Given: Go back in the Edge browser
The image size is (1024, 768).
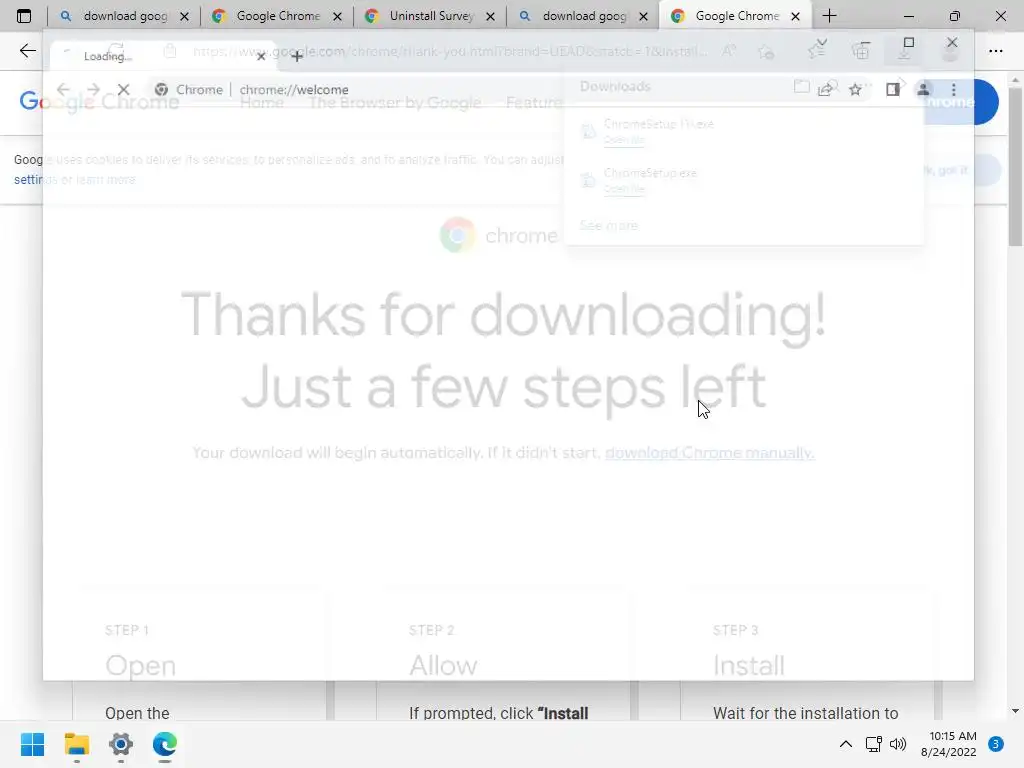Looking at the screenshot, I should point(27,50).
